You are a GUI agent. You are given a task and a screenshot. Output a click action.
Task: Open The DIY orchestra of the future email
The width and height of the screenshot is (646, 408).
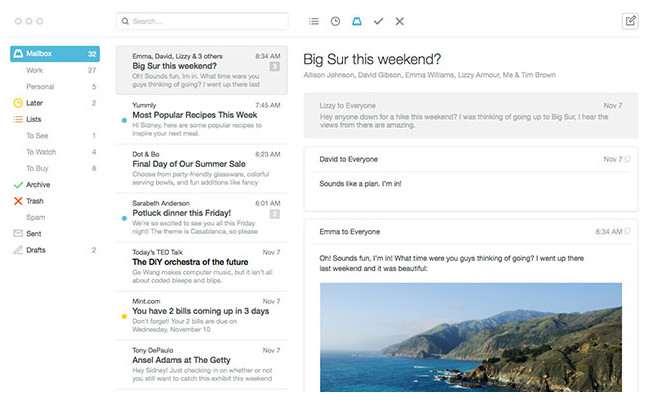pyautogui.click(x=202, y=267)
